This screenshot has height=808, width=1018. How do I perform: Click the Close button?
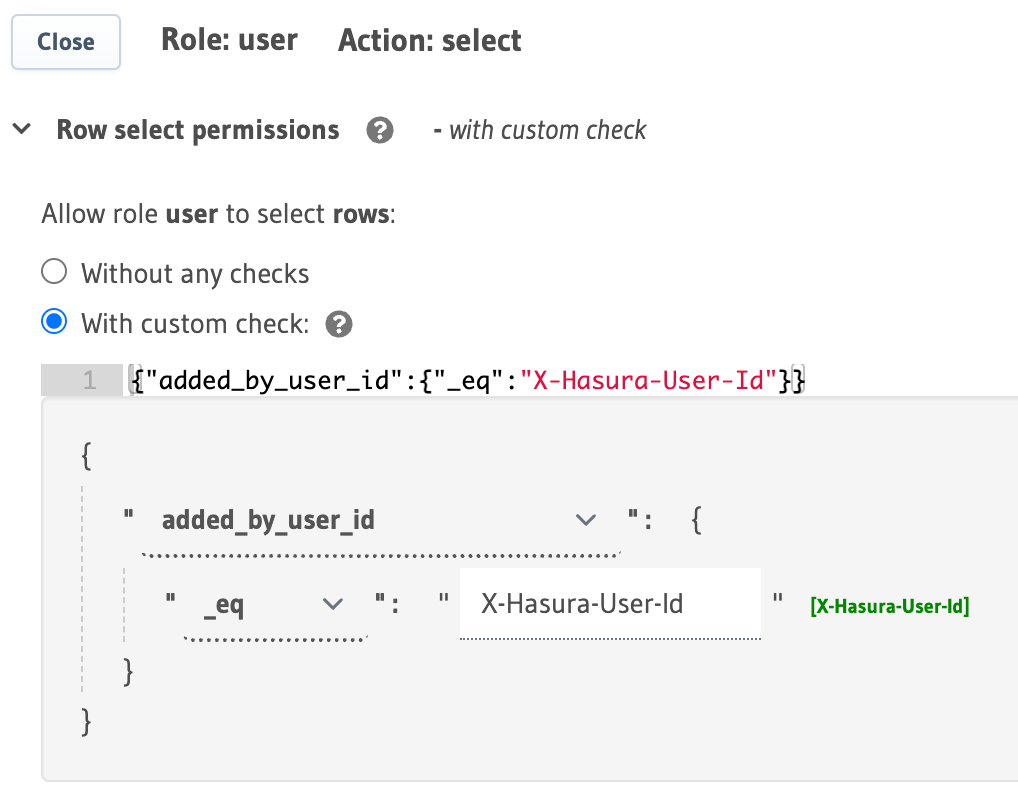pos(65,42)
